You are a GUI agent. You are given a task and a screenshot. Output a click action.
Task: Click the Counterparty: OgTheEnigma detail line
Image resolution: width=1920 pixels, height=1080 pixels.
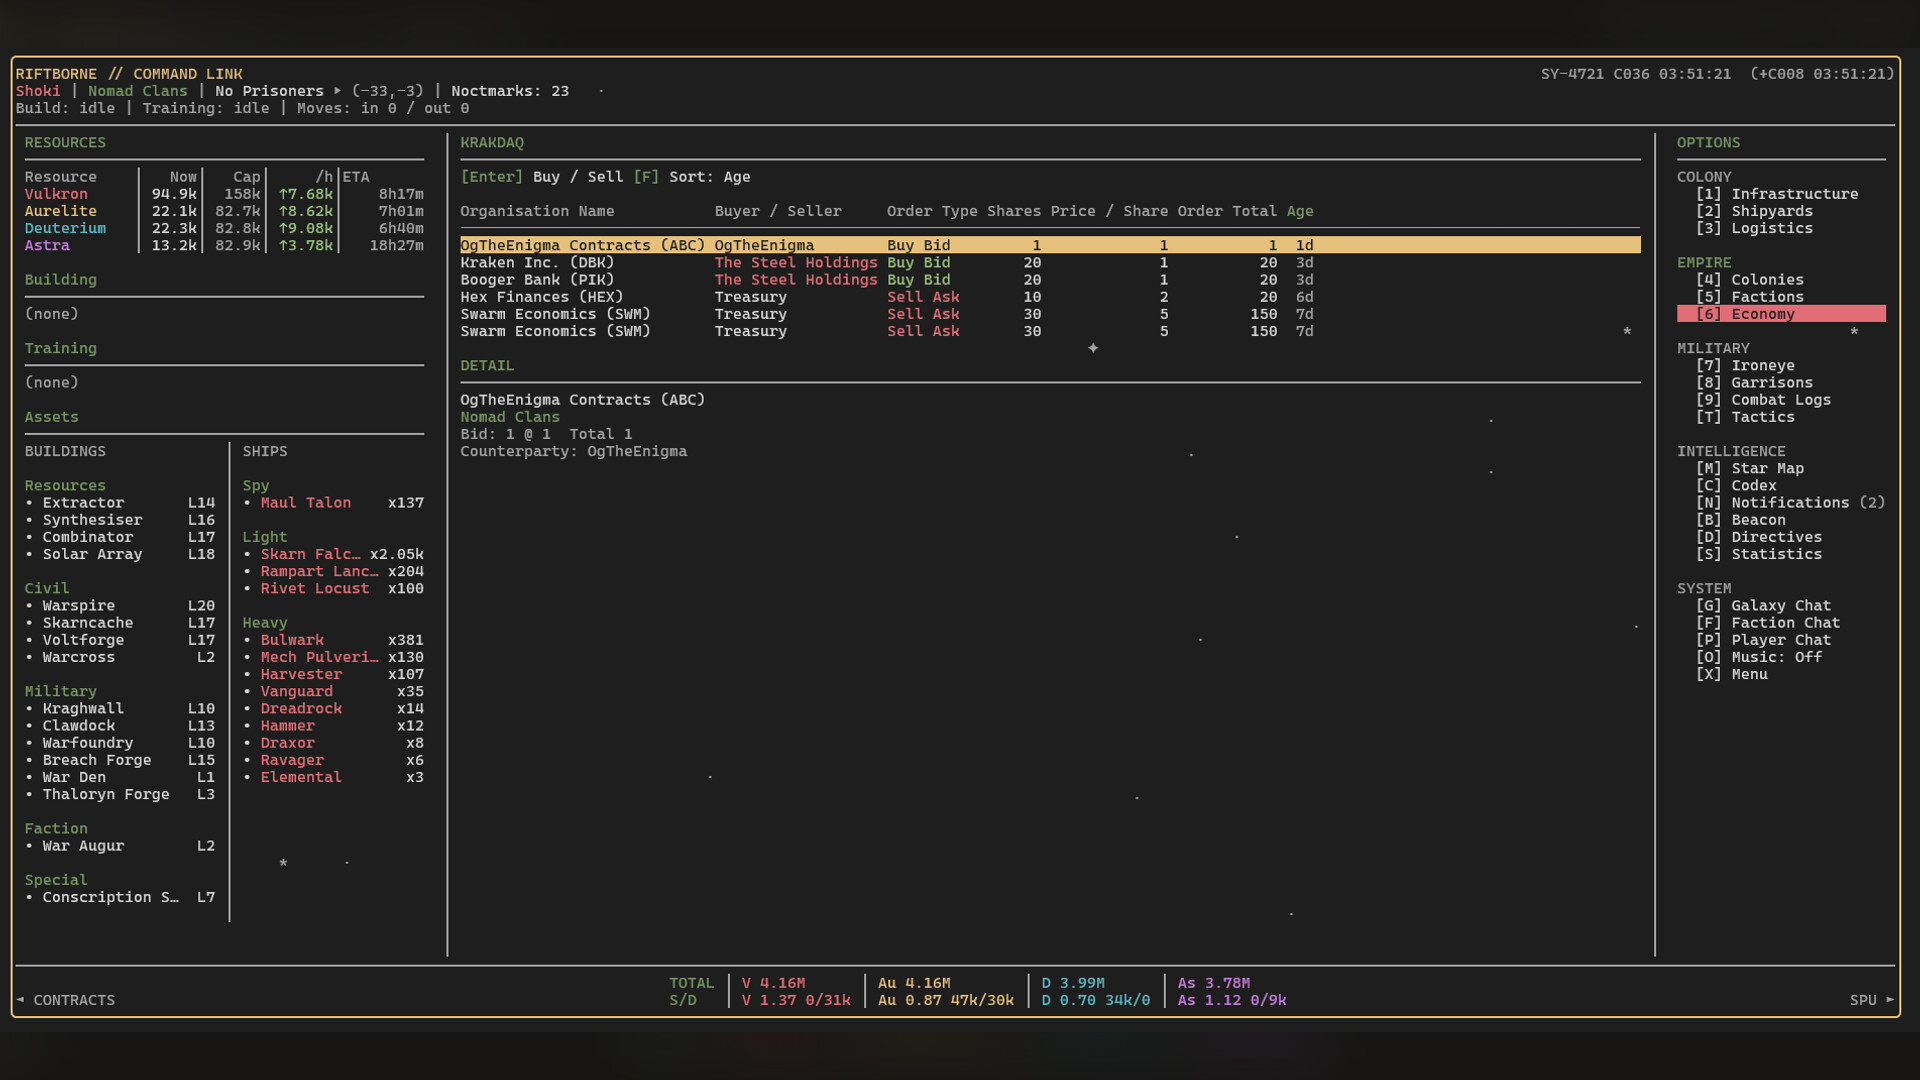(x=573, y=452)
